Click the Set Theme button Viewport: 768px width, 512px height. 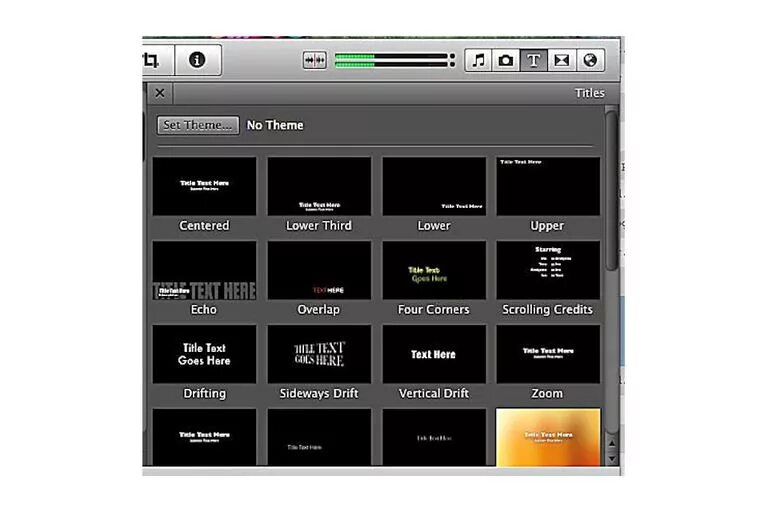click(198, 125)
